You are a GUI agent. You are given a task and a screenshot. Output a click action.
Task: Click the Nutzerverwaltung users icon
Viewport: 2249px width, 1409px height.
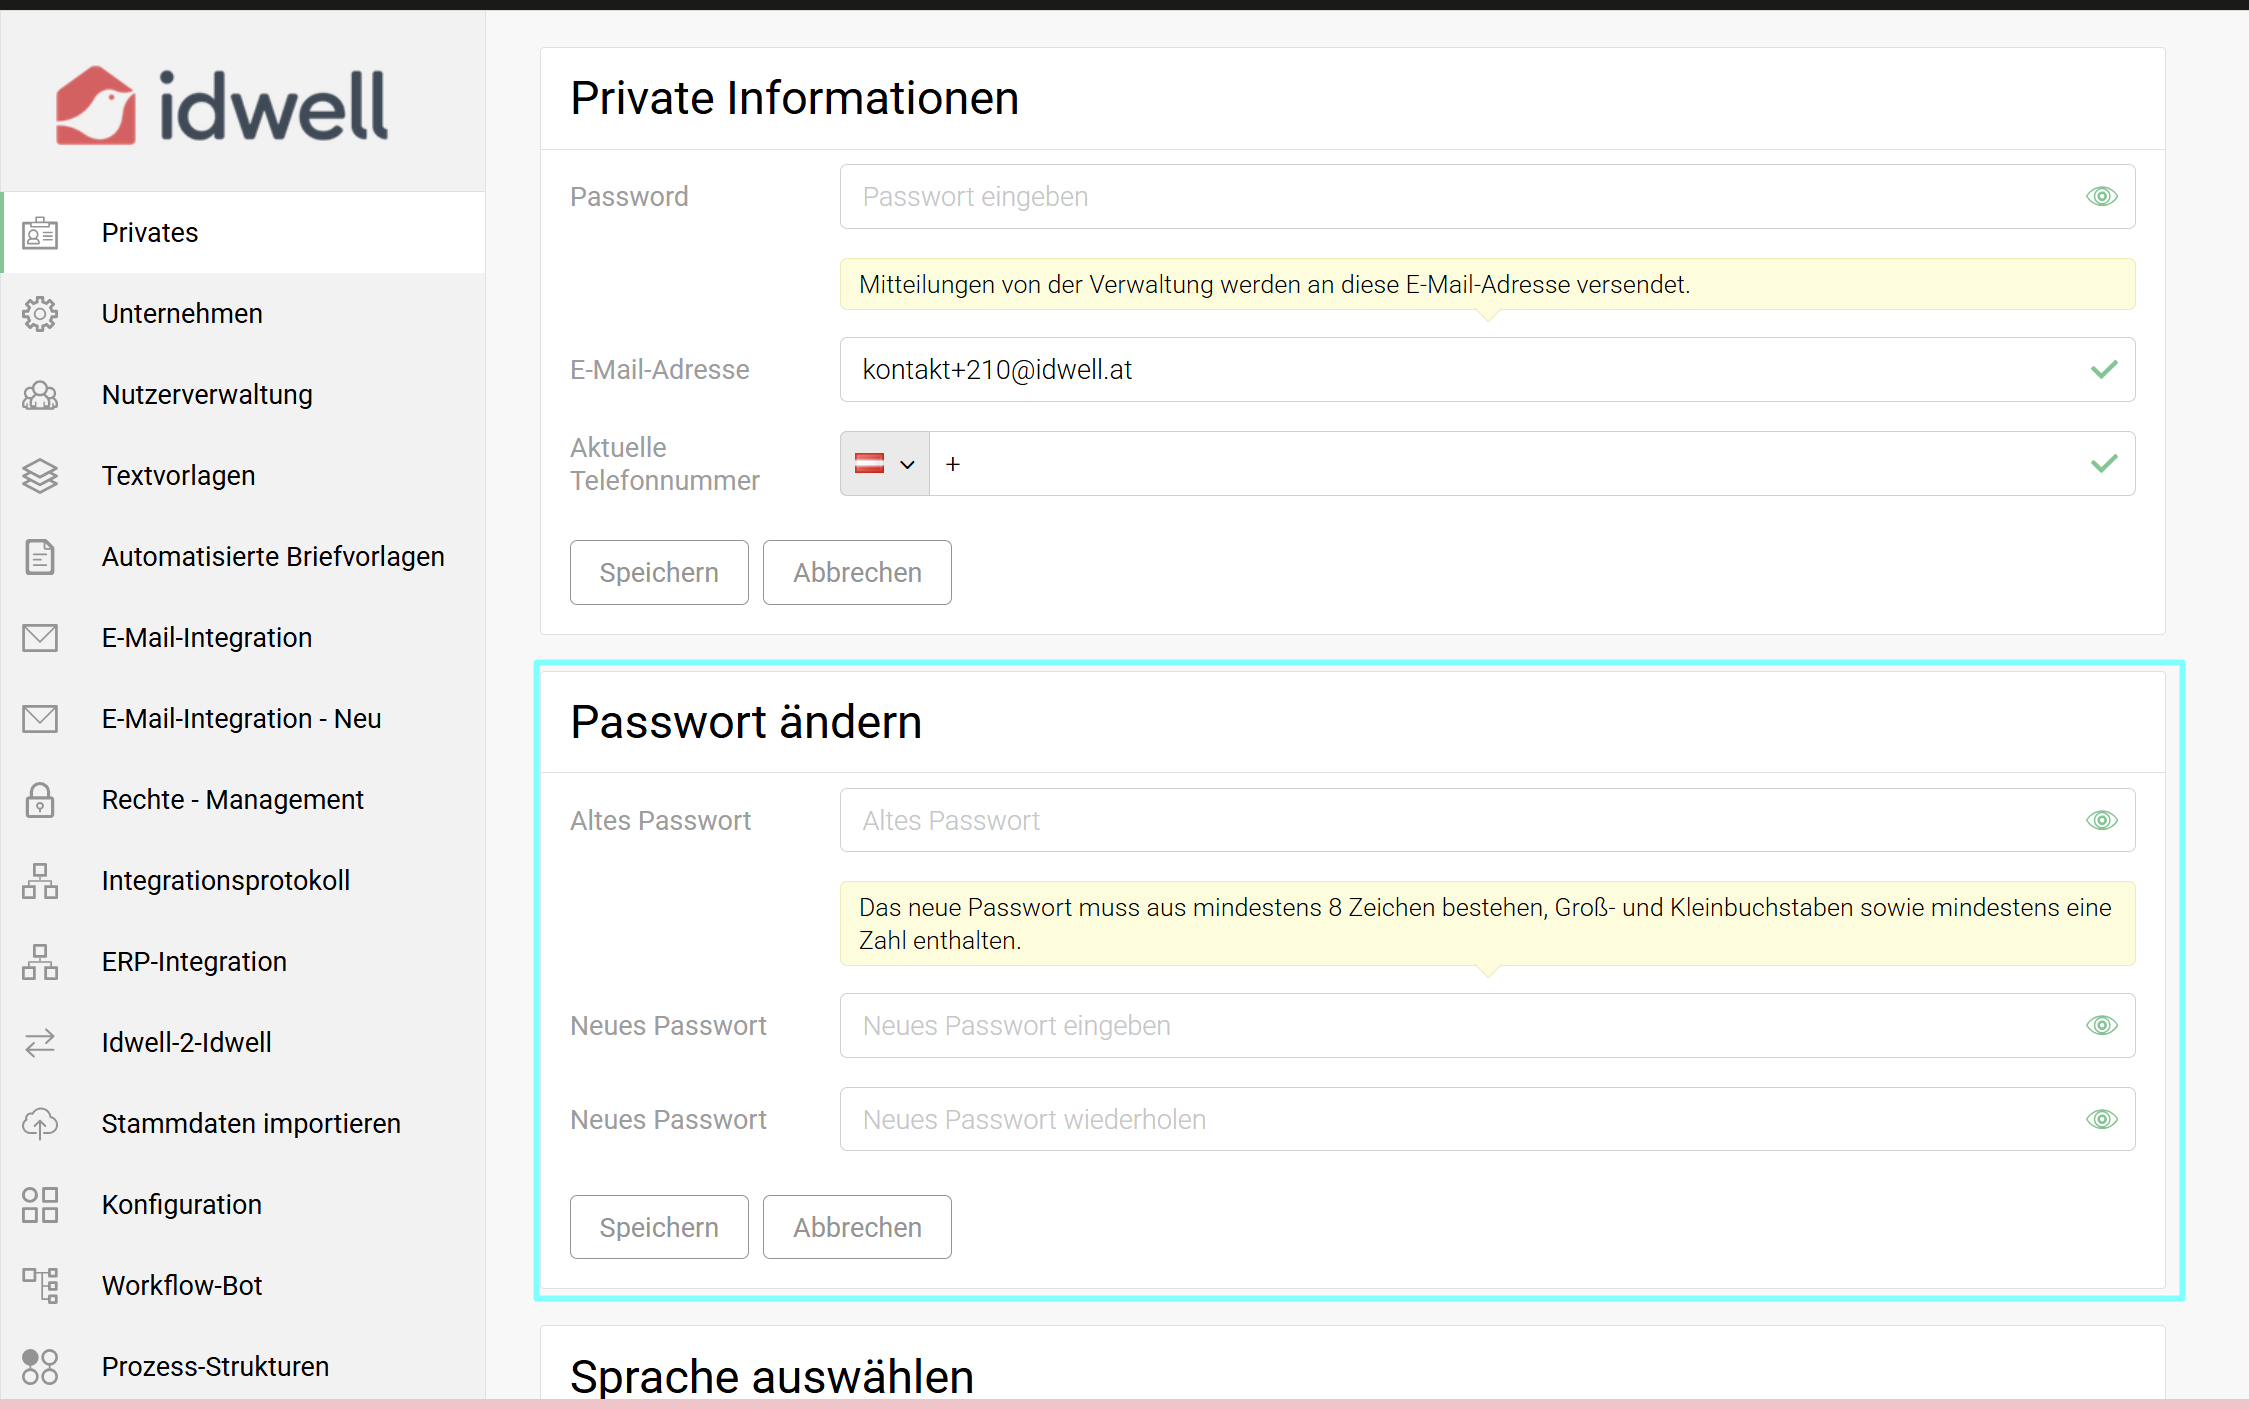coord(40,395)
